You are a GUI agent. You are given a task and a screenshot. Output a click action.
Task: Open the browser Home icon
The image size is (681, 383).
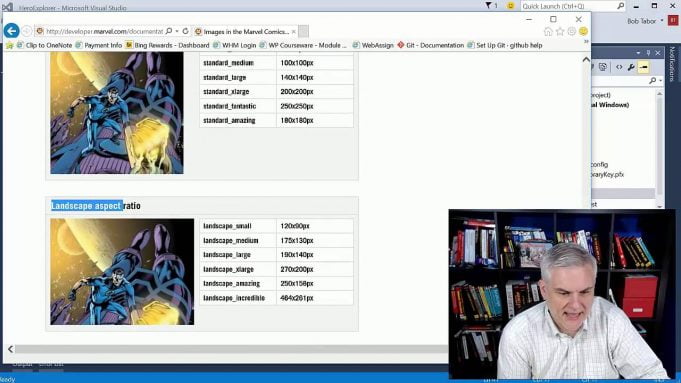tap(548, 31)
